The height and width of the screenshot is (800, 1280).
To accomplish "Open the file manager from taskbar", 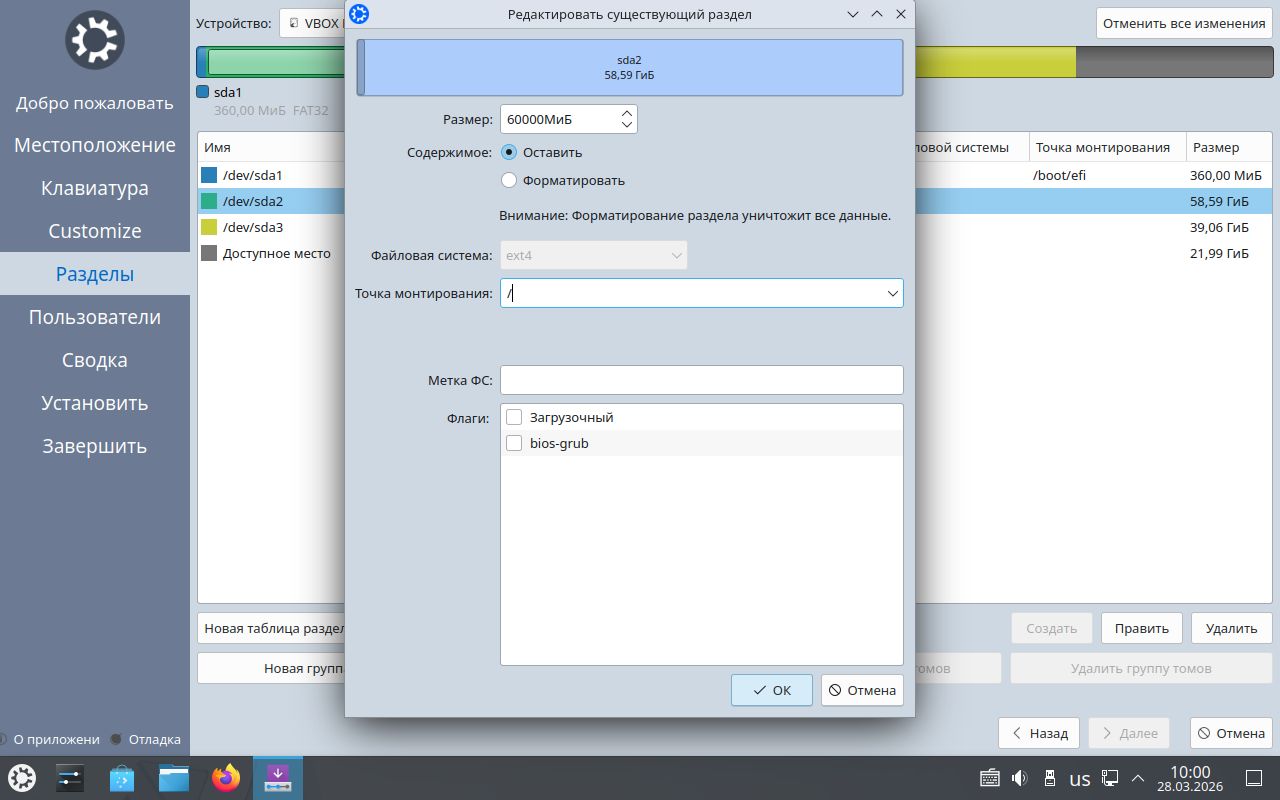I will (174, 778).
